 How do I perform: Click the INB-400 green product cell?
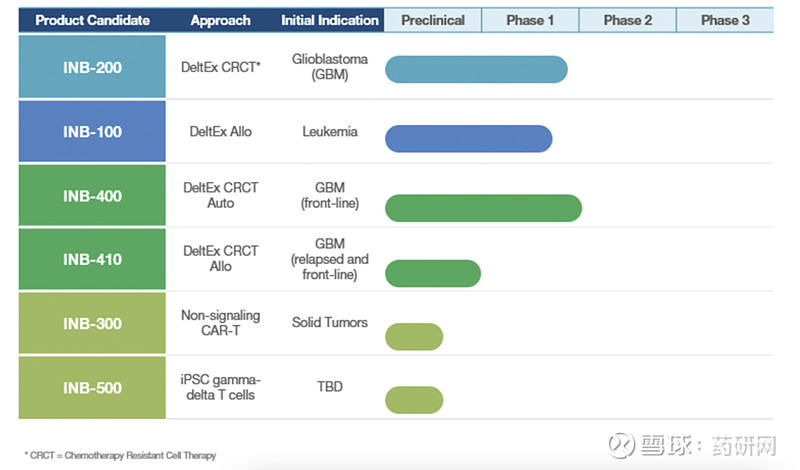pos(92,196)
